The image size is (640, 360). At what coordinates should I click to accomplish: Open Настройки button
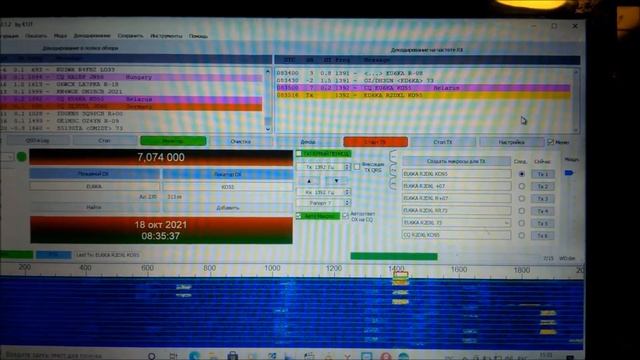511,142
